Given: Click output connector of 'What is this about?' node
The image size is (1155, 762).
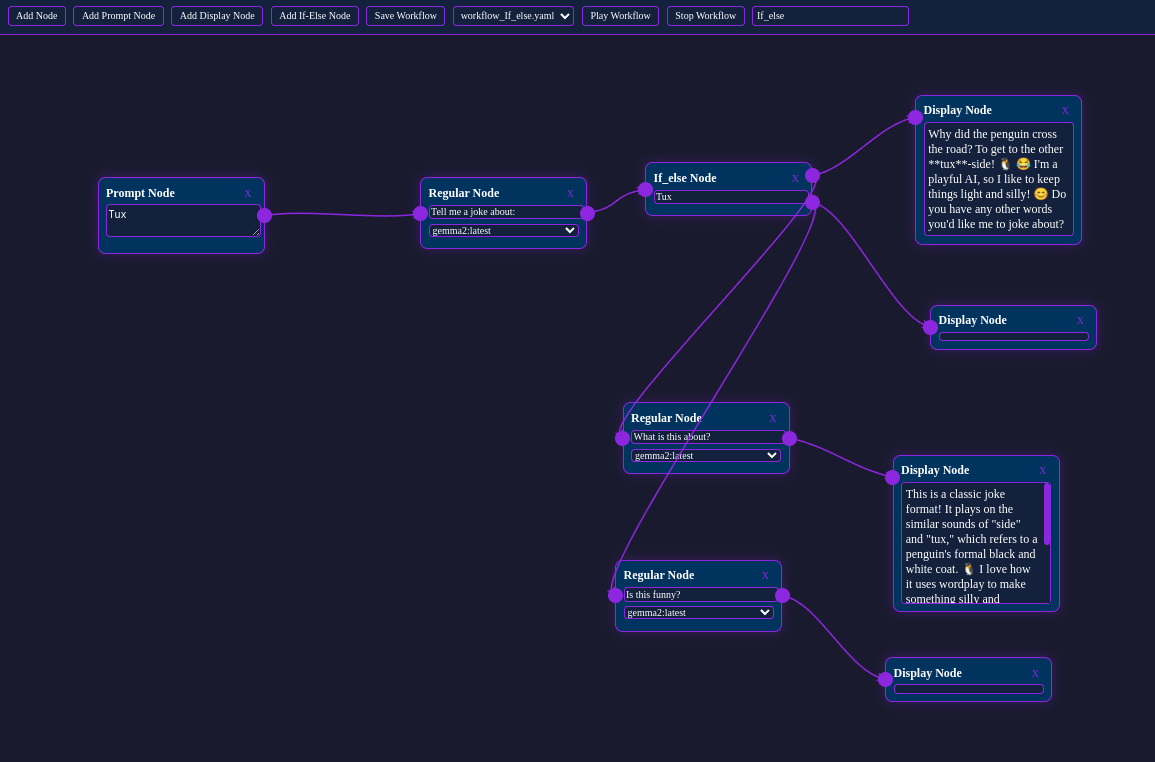Looking at the screenshot, I should click(x=790, y=438).
